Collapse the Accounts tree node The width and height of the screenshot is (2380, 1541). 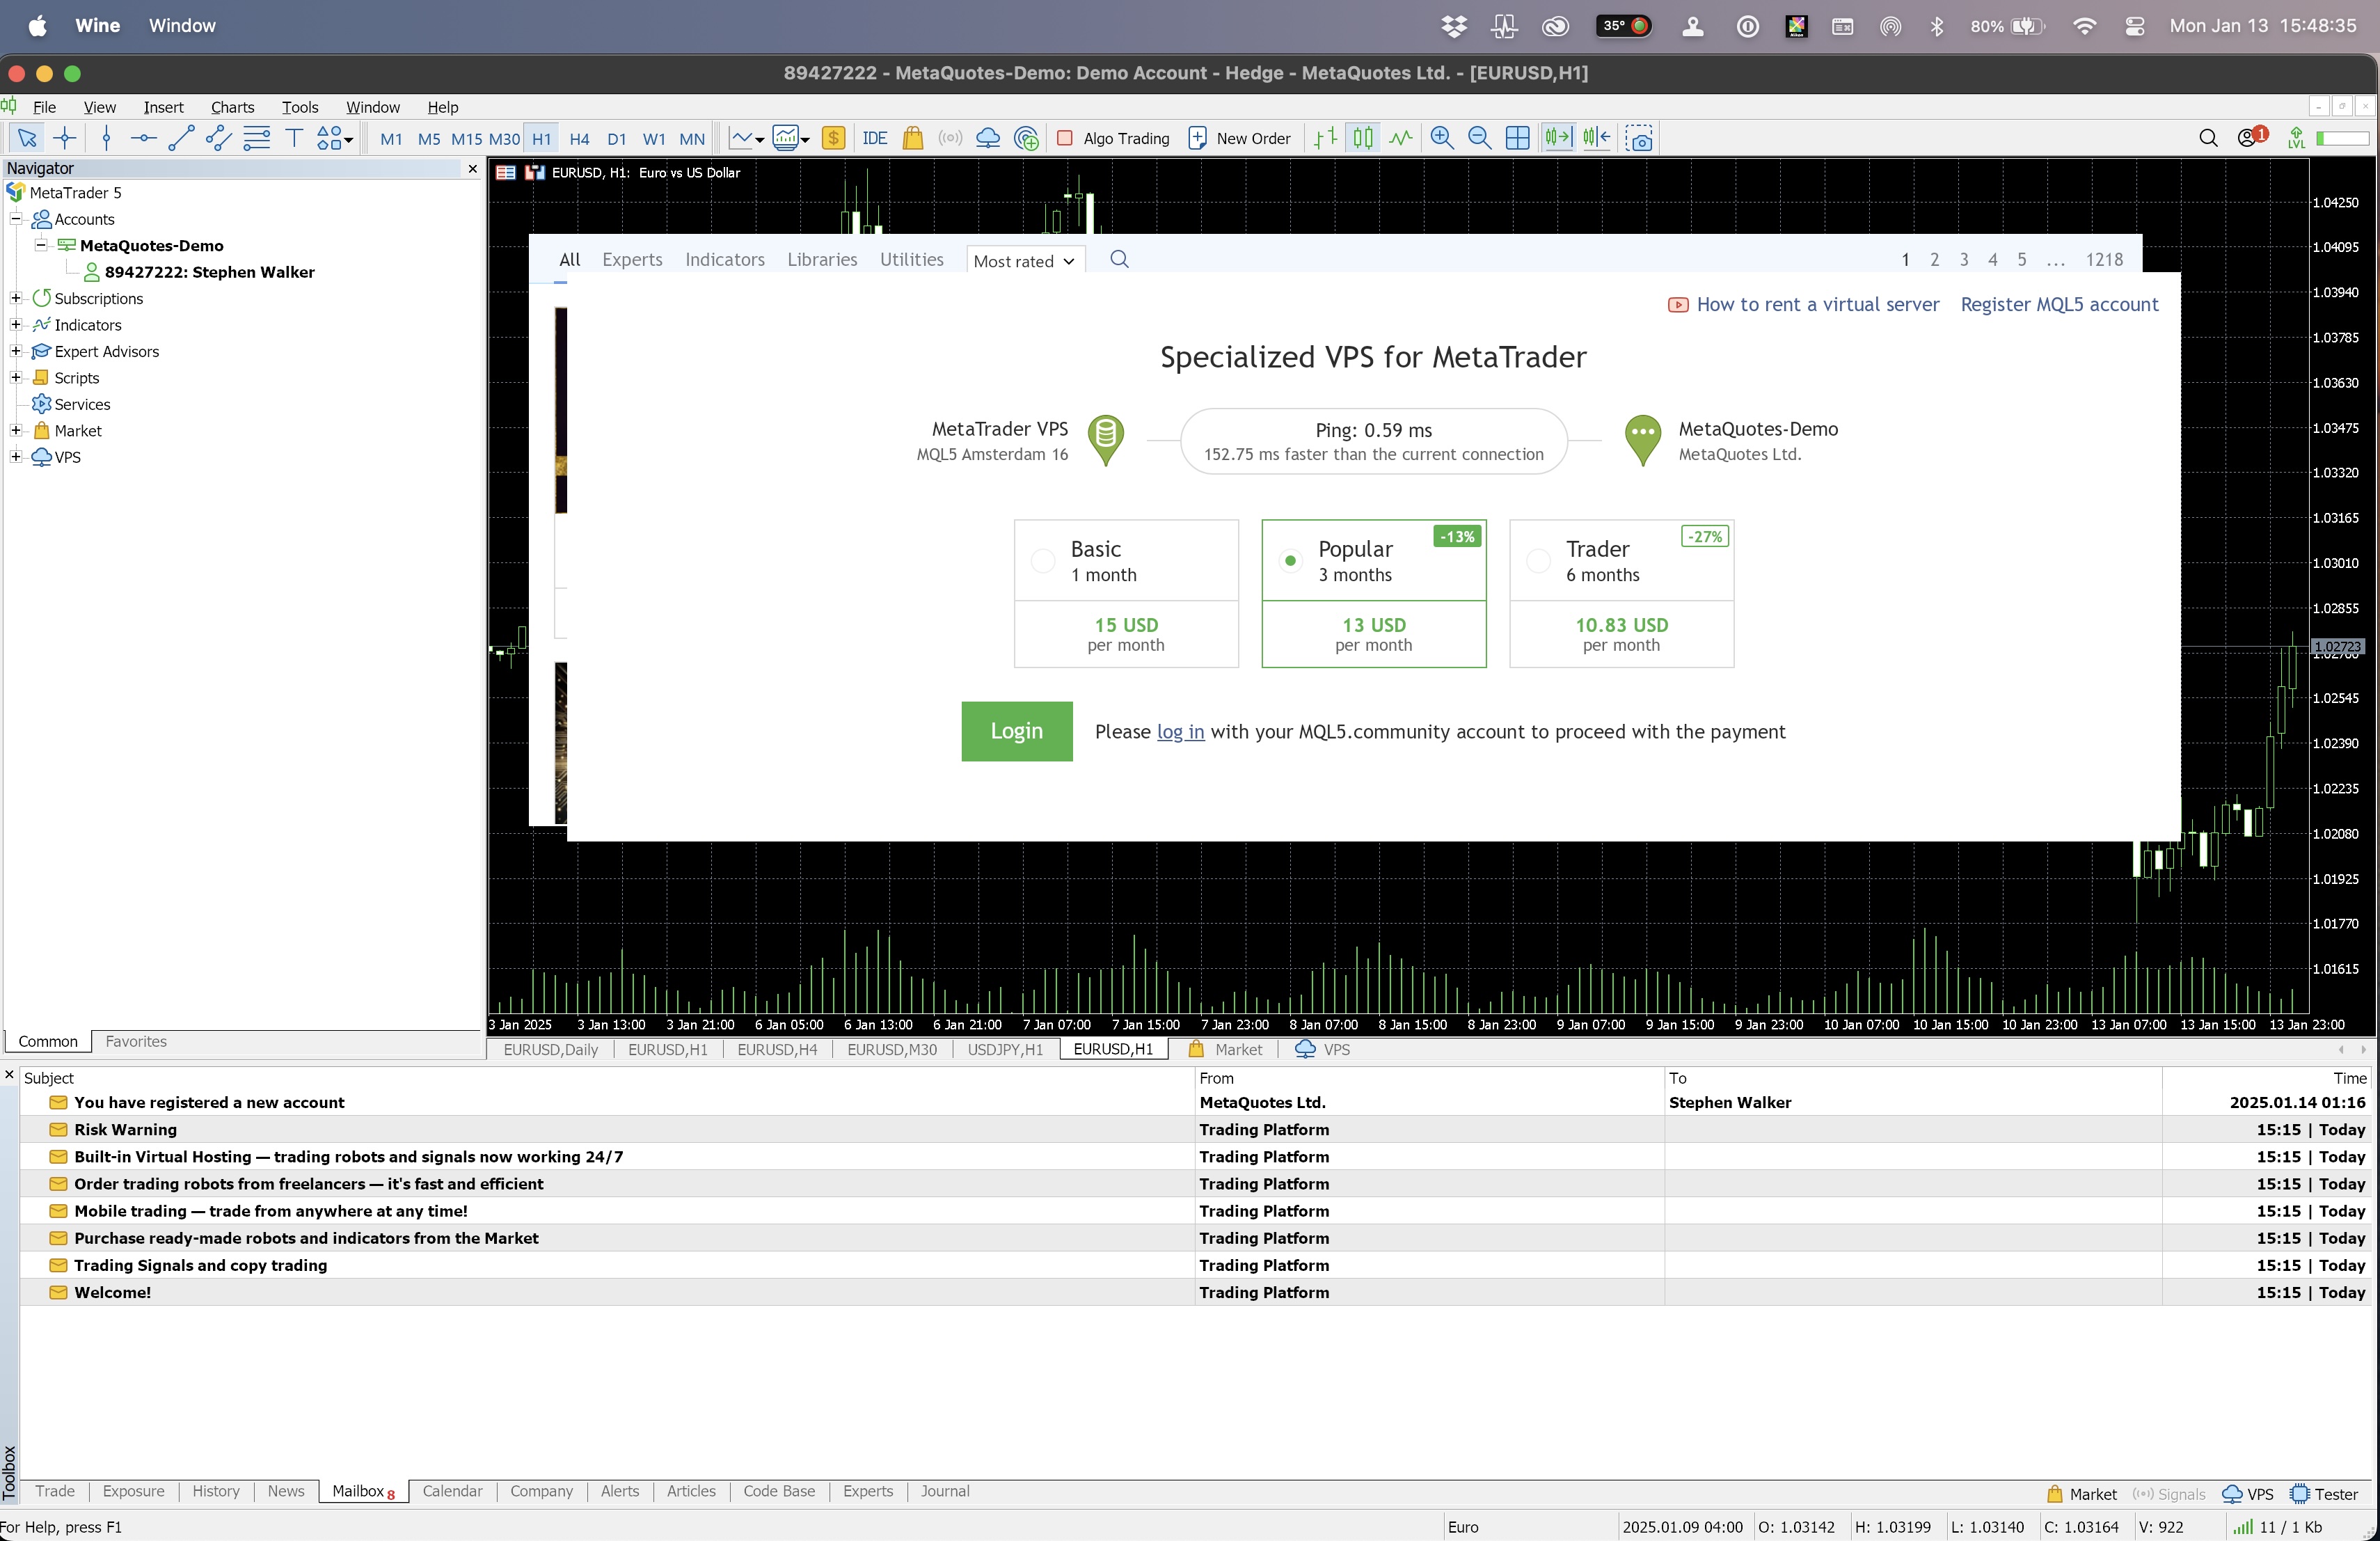tap(16, 218)
